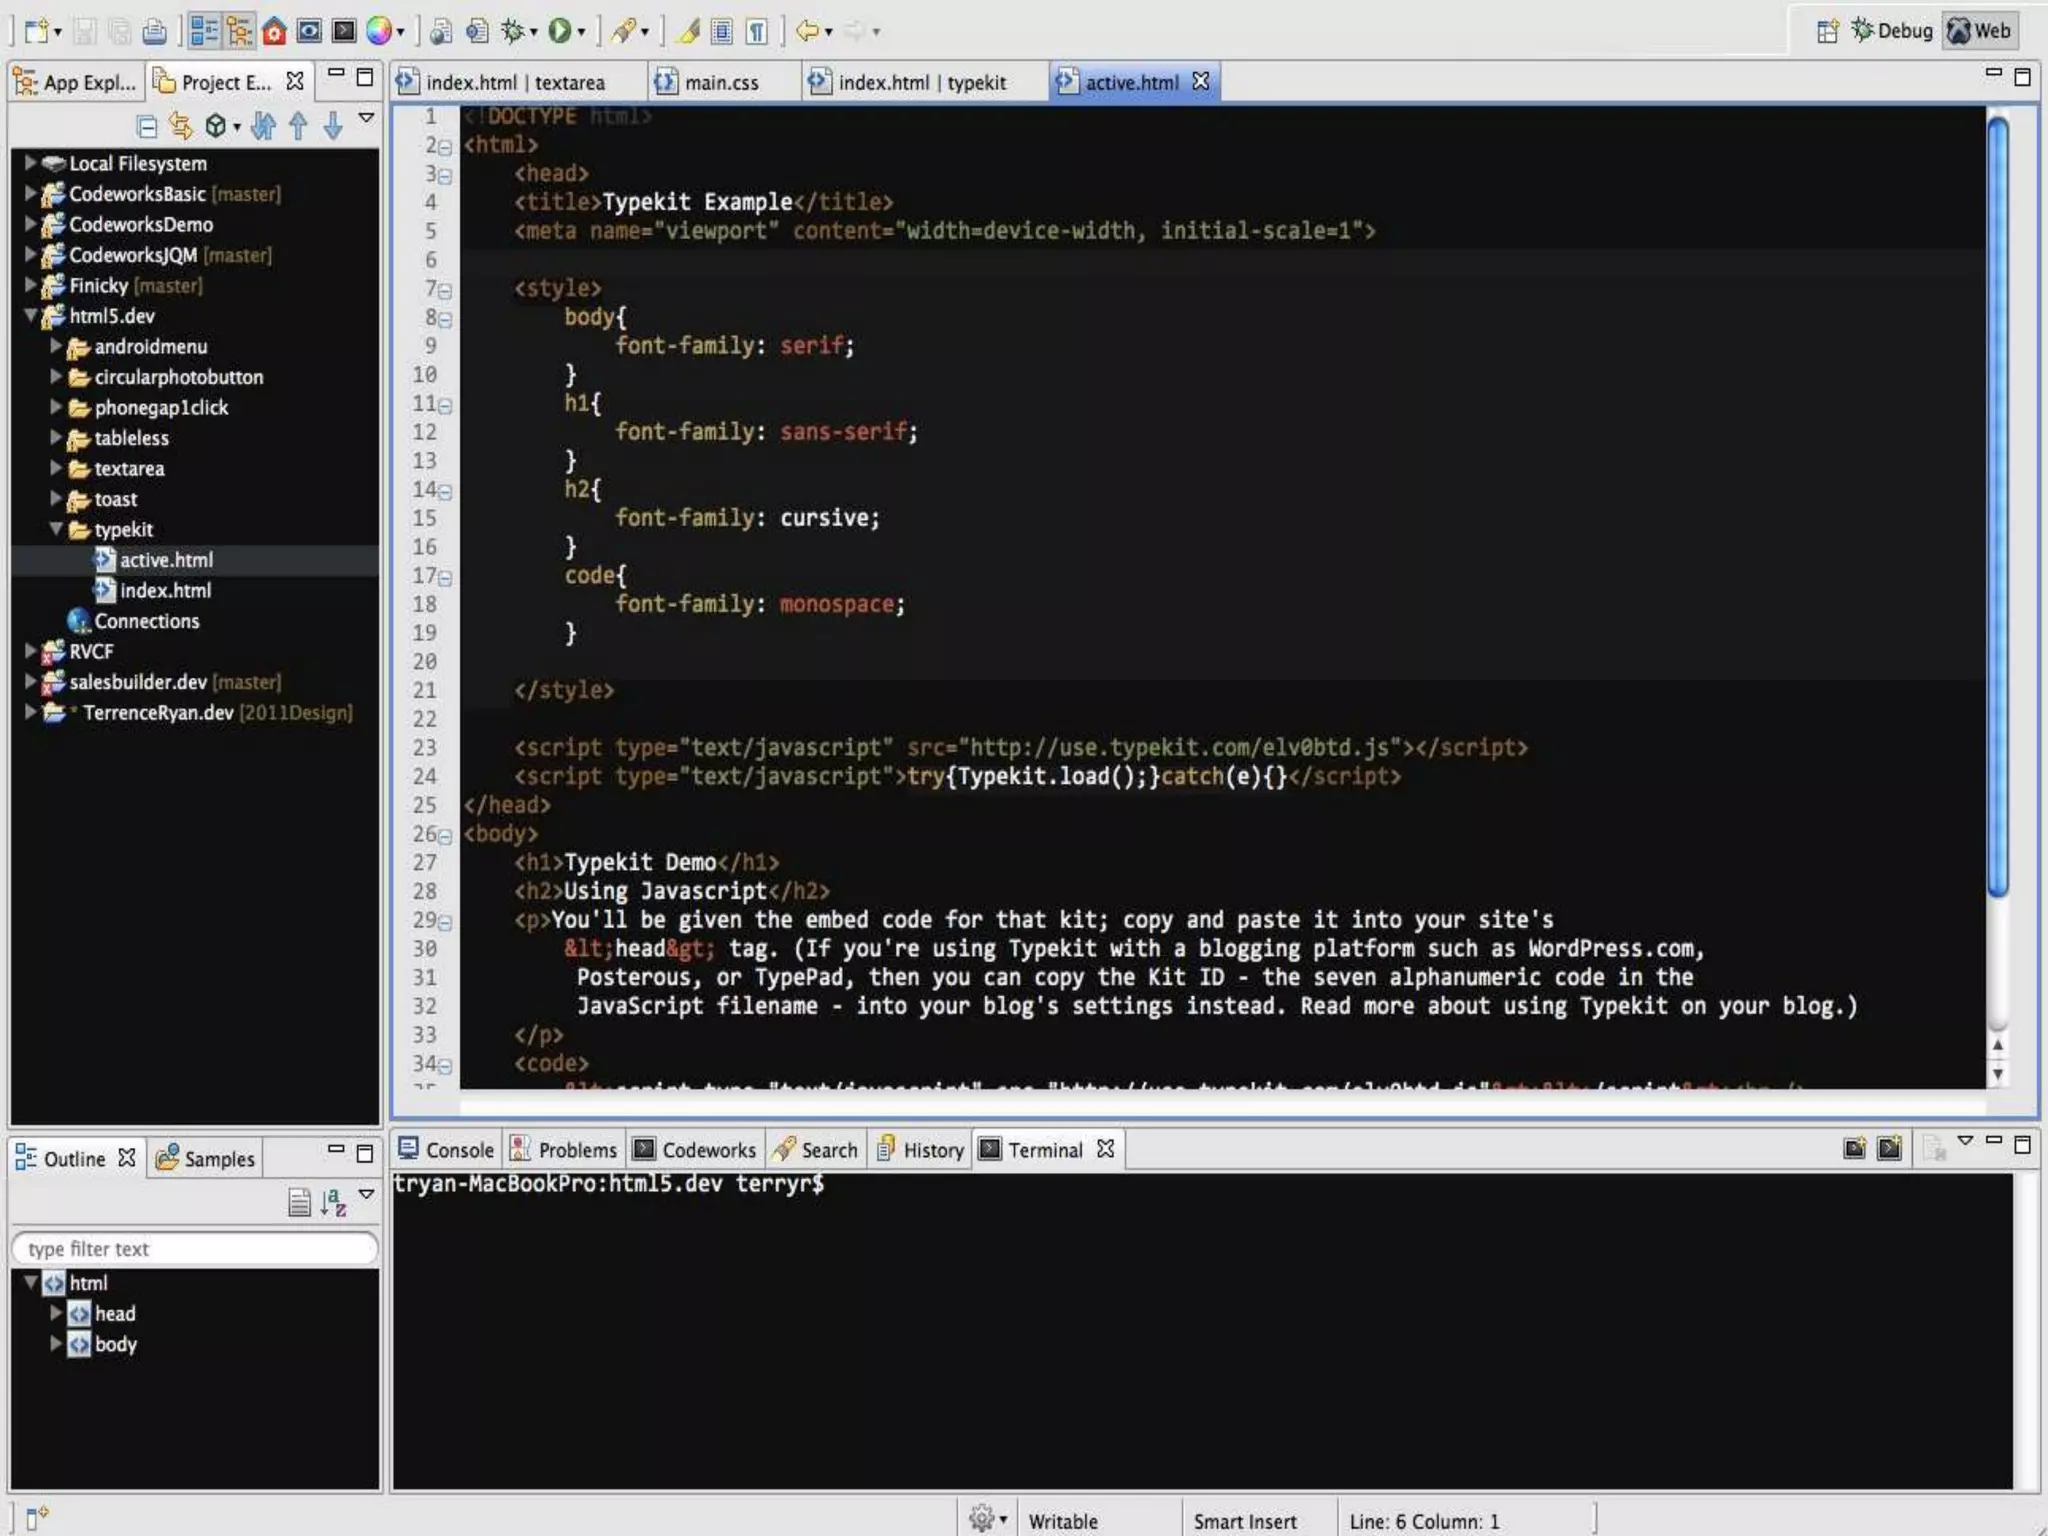The height and width of the screenshot is (1536, 2048).
Task: Toggle Link with Editor arrows
Action: point(181,126)
